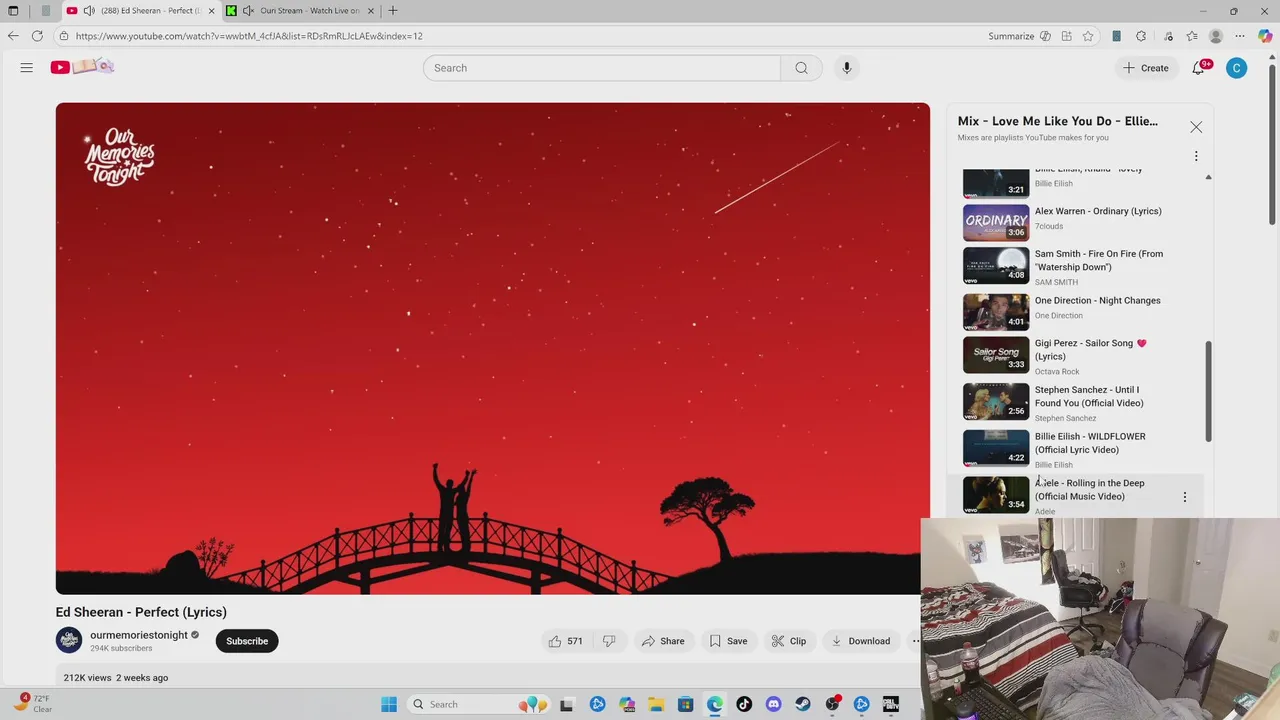Viewport: 1280px width, 720px height.
Task: Click the browser address bar URL
Action: pos(249,36)
